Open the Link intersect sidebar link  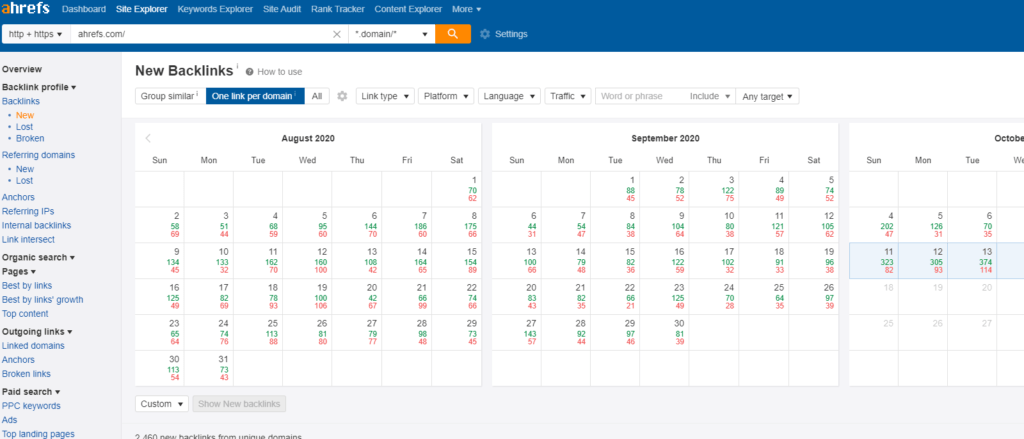[x=28, y=240]
